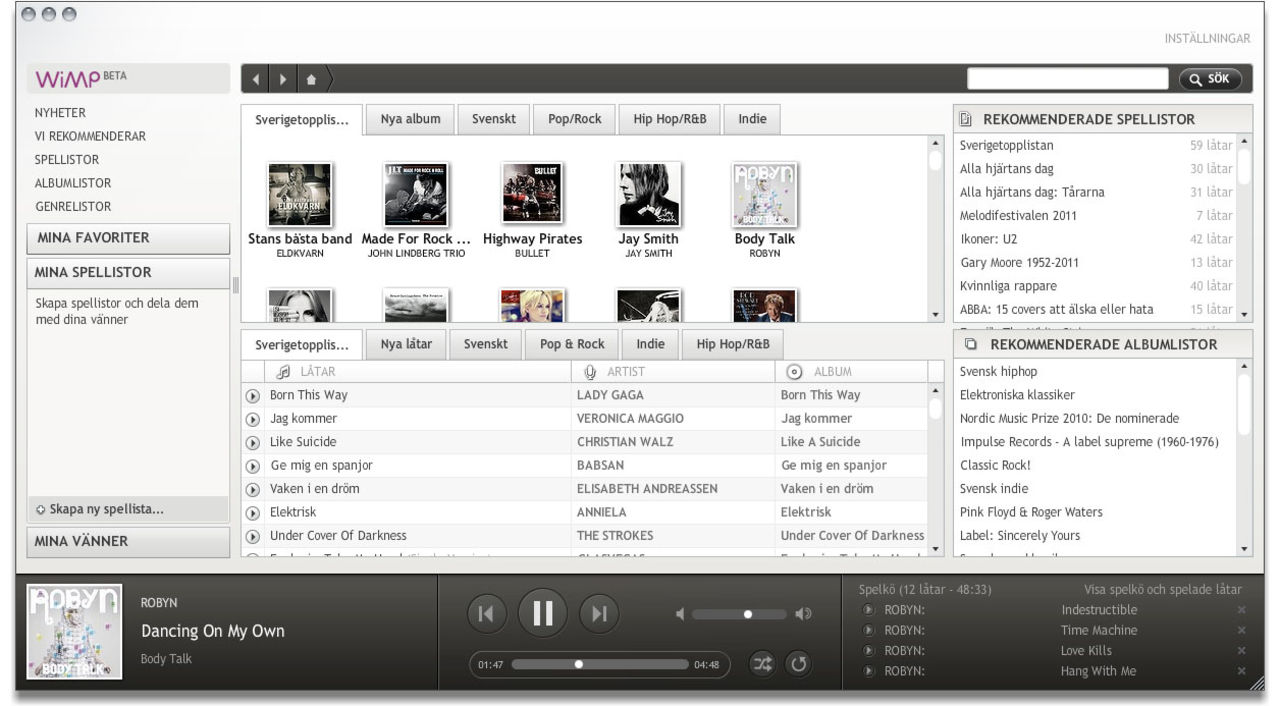This screenshot has width=1280, height=706.
Task: Open the Hip Hop/R&B songs tab
Action: 733,344
